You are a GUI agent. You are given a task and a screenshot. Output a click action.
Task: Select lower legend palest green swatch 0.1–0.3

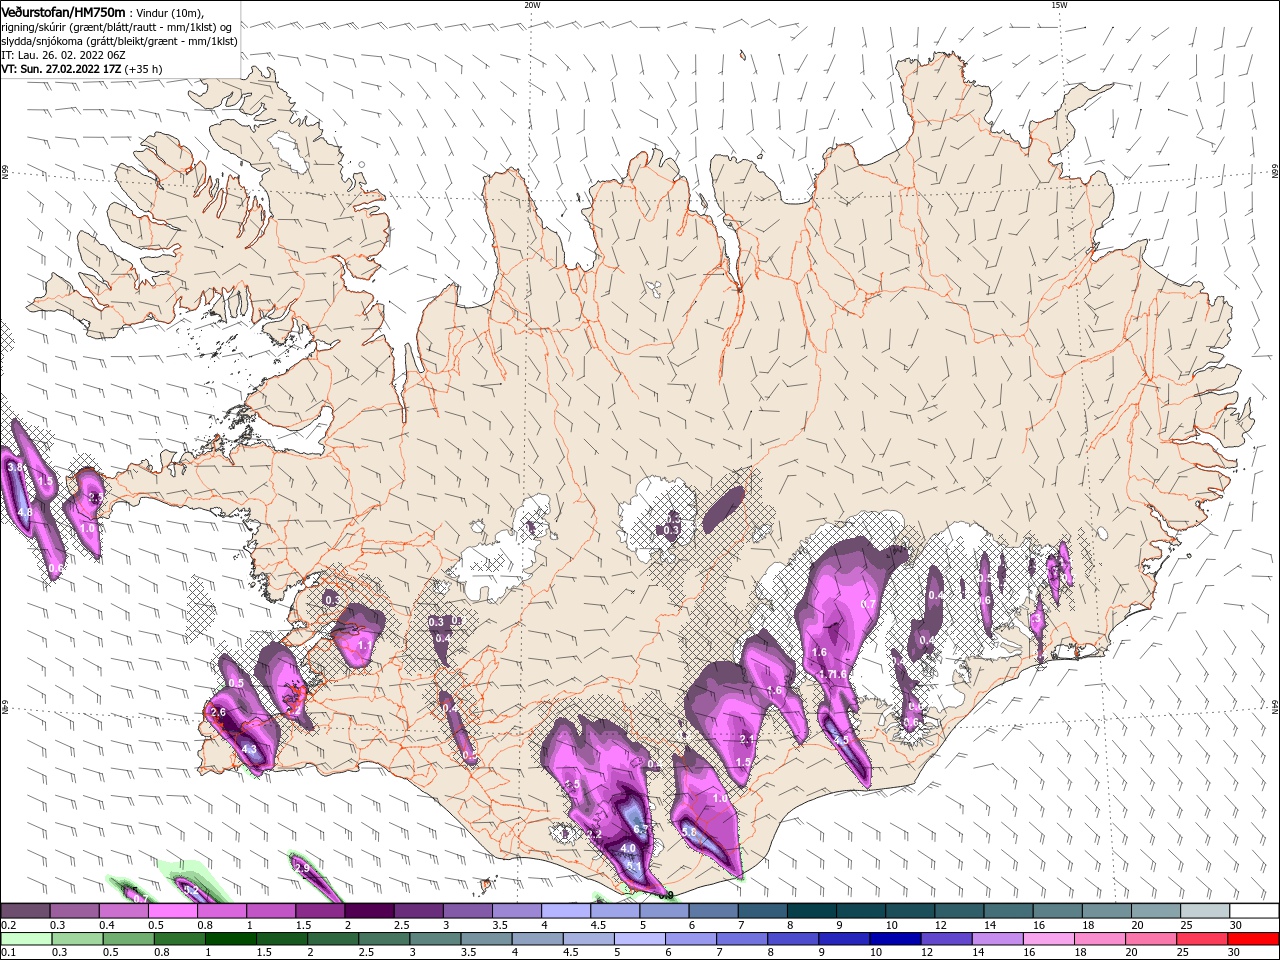(25, 939)
